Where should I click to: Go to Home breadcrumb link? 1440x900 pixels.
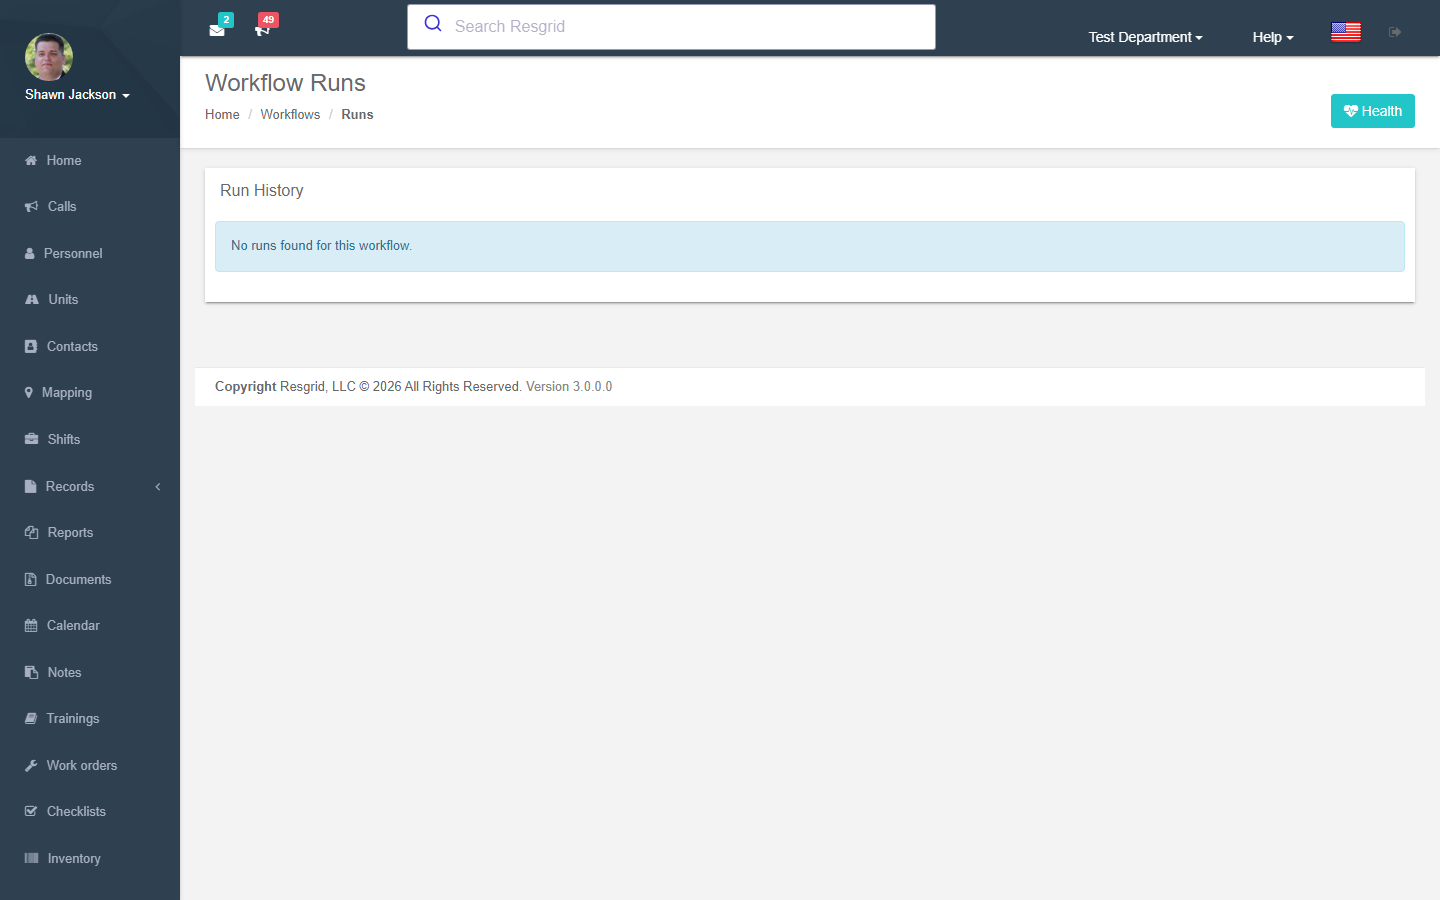click(x=222, y=115)
